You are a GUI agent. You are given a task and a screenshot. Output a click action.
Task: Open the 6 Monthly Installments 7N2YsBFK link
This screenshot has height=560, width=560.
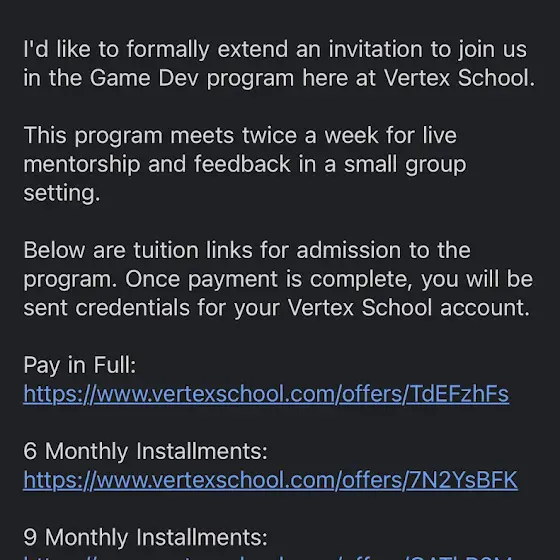270,480
